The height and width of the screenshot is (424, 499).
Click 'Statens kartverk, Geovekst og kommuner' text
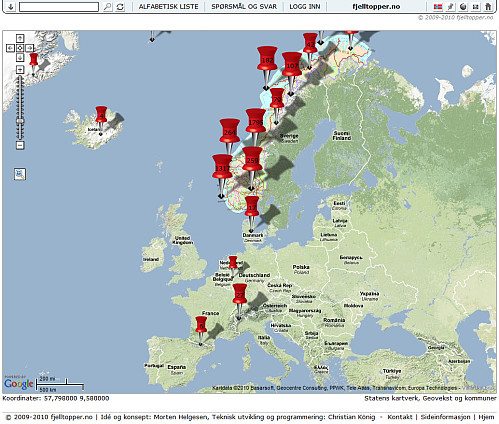430,398
